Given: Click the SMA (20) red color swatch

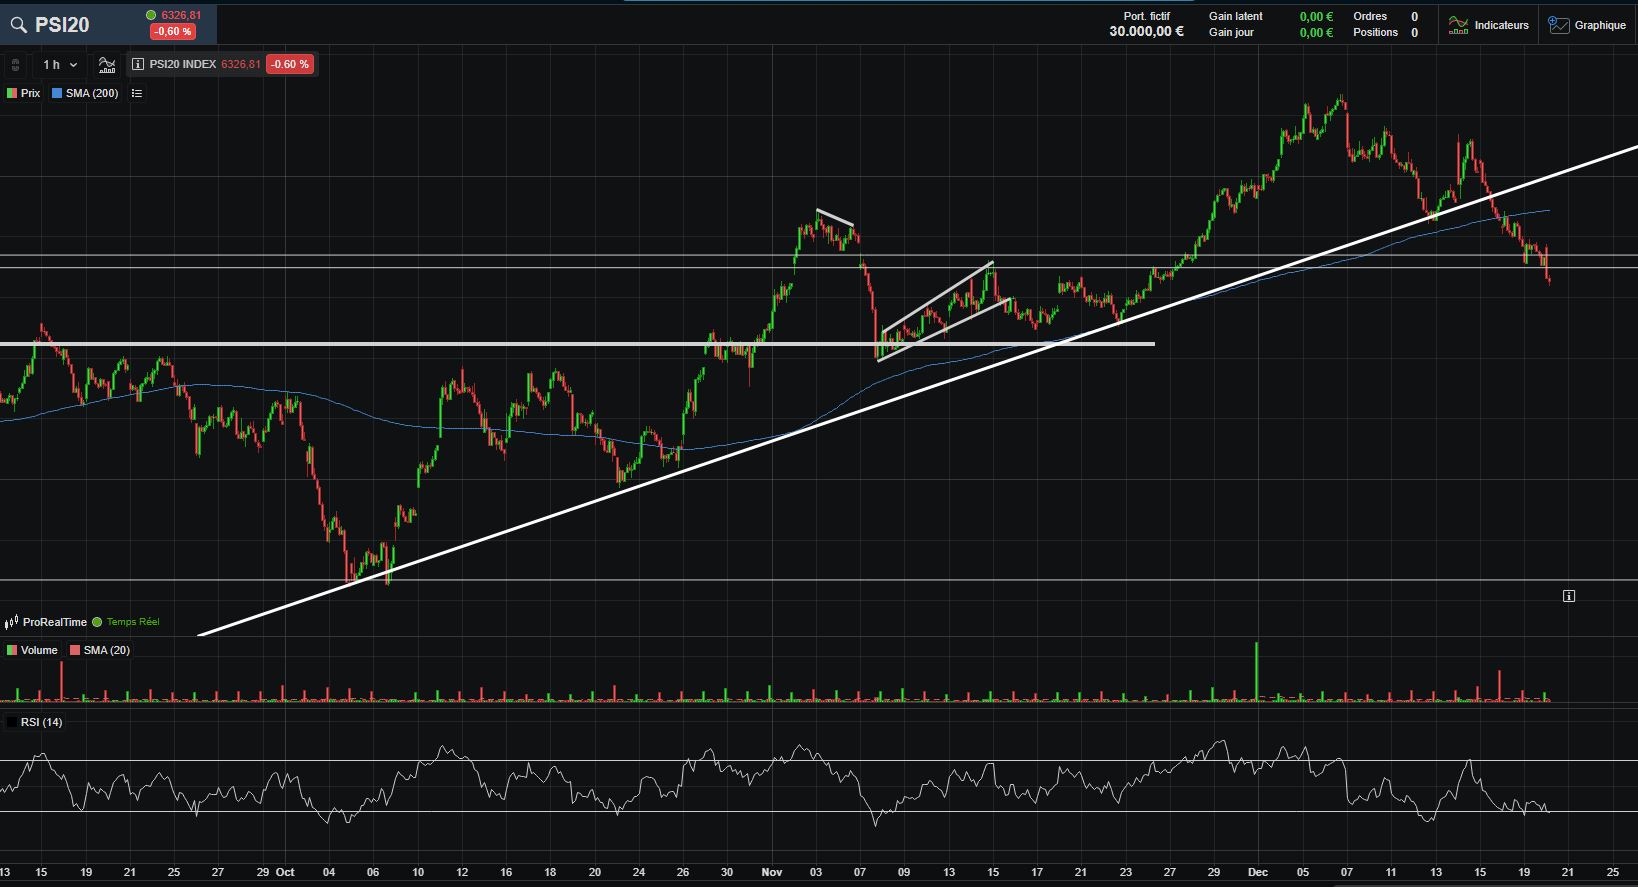Looking at the screenshot, I should point(75,650).
